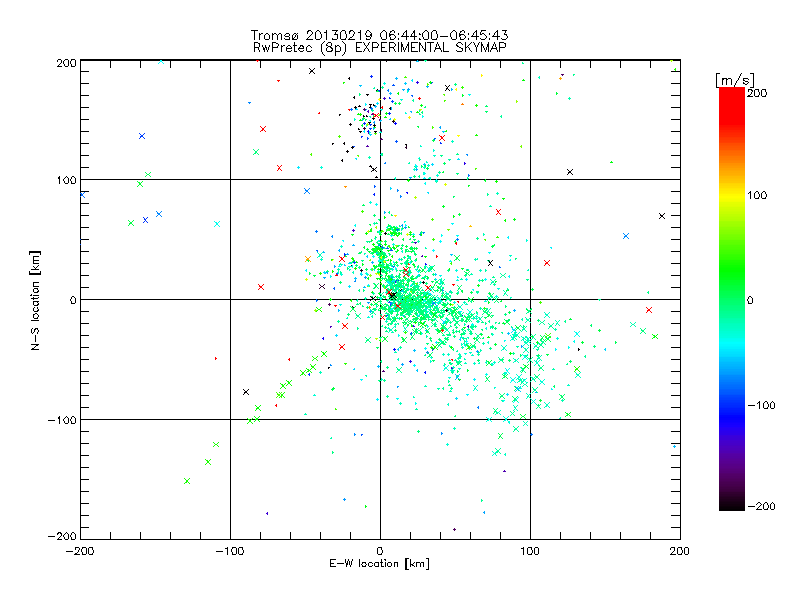Click colorbar label "100"

(x=757, y=195)
